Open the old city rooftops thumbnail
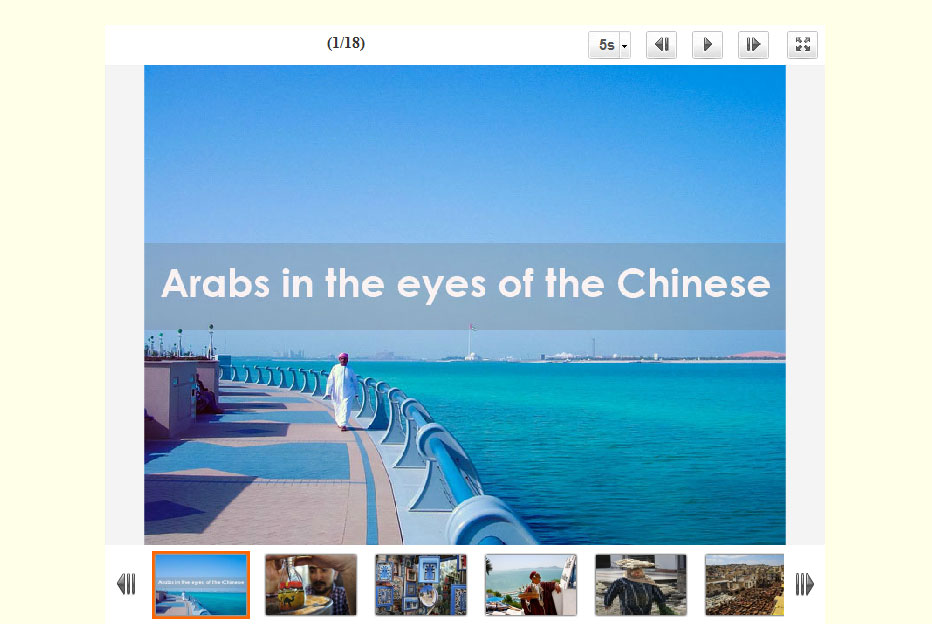The image size is (932, 624). pyautogui.click(x=745, y=585)
